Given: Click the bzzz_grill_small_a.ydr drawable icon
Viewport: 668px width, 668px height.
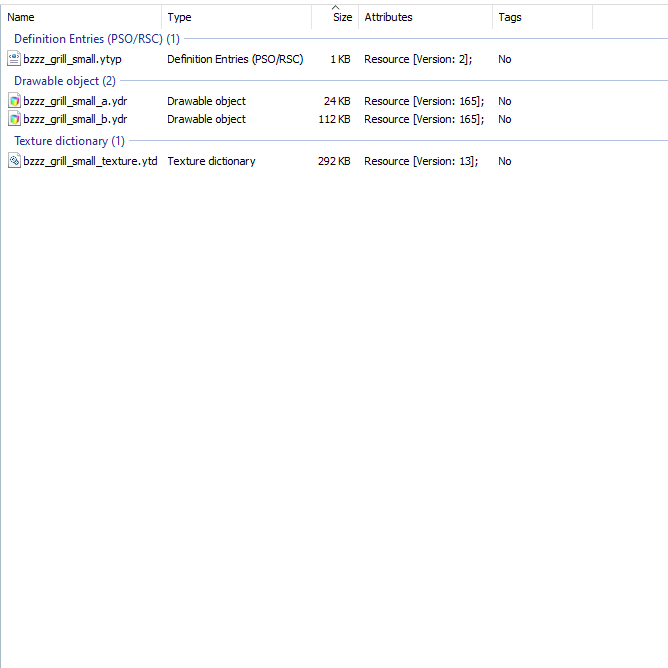Looking at the screenshot, I should pyautogui.click(x=14, y=101).
